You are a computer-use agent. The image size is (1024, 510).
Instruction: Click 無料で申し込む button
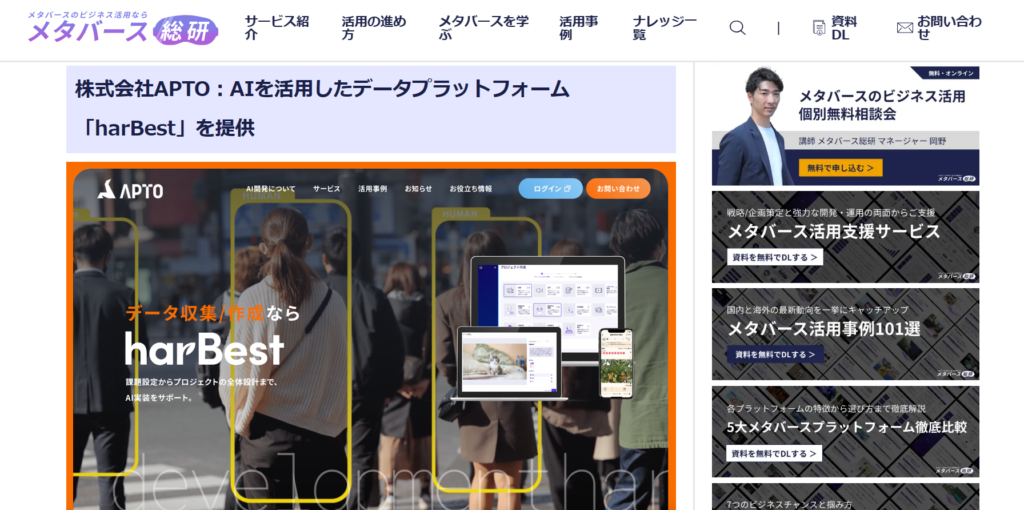840,168
